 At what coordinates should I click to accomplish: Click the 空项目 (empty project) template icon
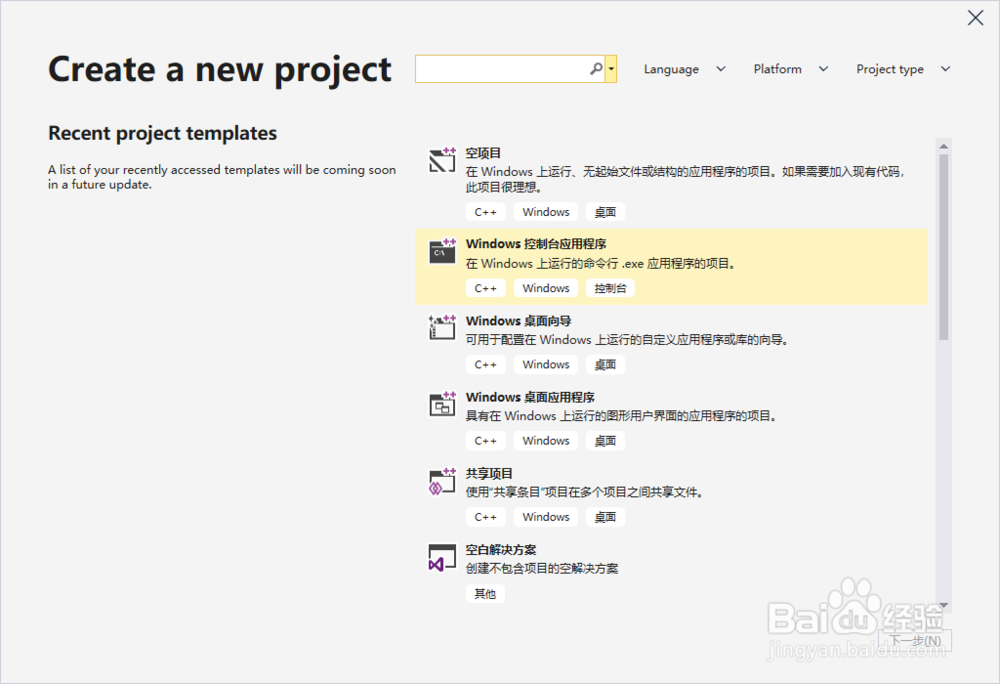pyautogui.click(x=442, y=159)
